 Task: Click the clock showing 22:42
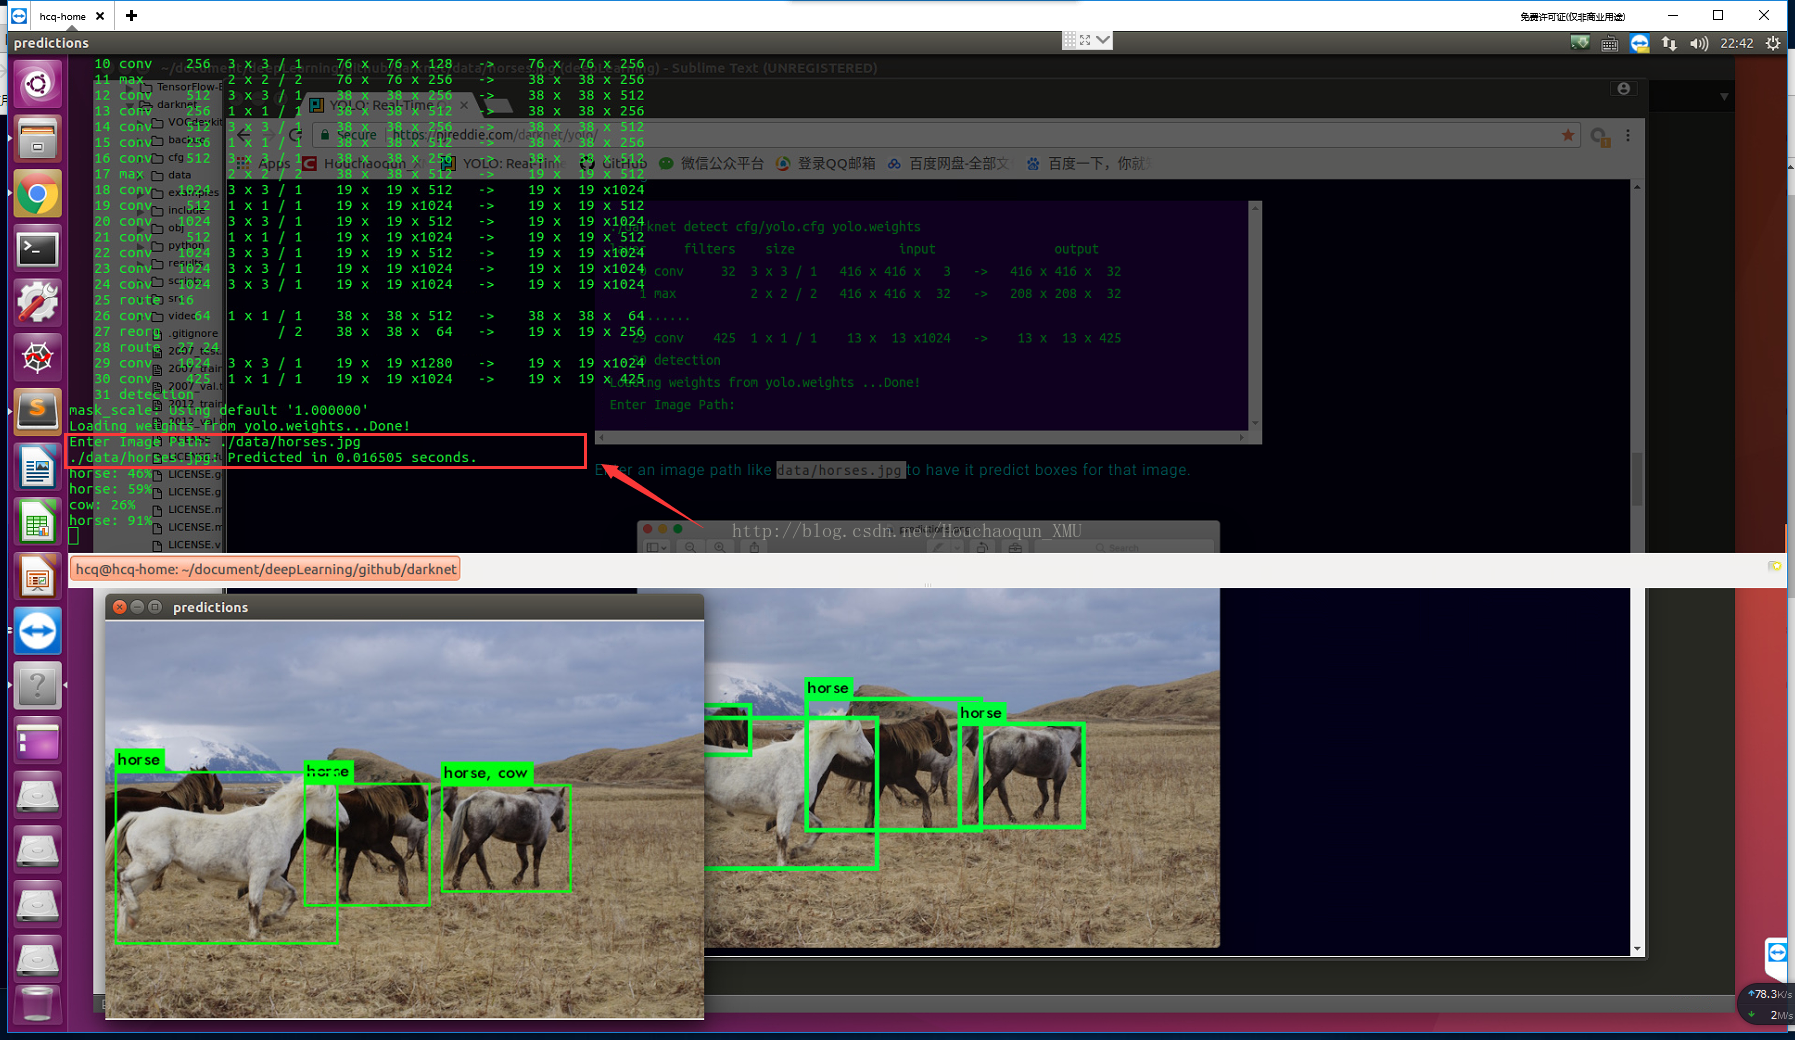[1736, 43]
